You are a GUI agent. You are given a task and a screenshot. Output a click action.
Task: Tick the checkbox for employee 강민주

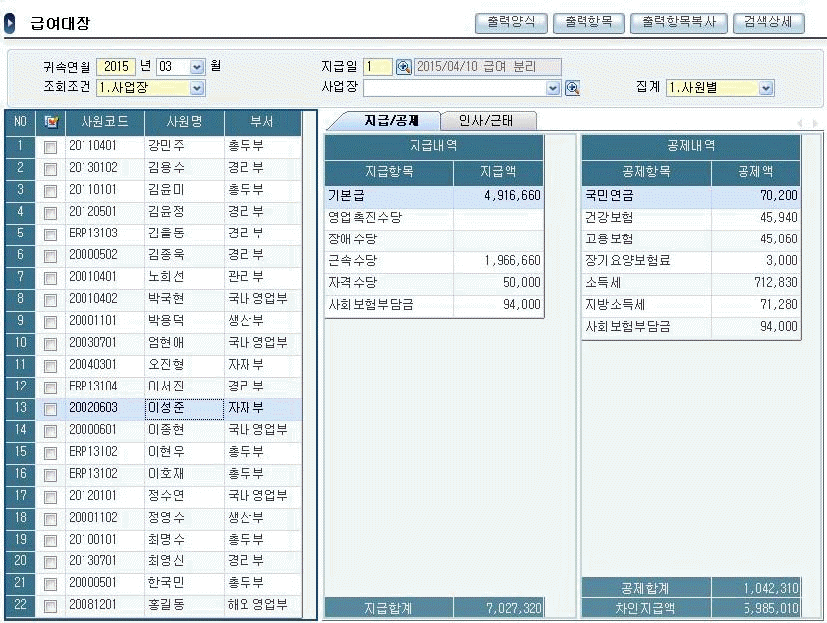(51, 147)
